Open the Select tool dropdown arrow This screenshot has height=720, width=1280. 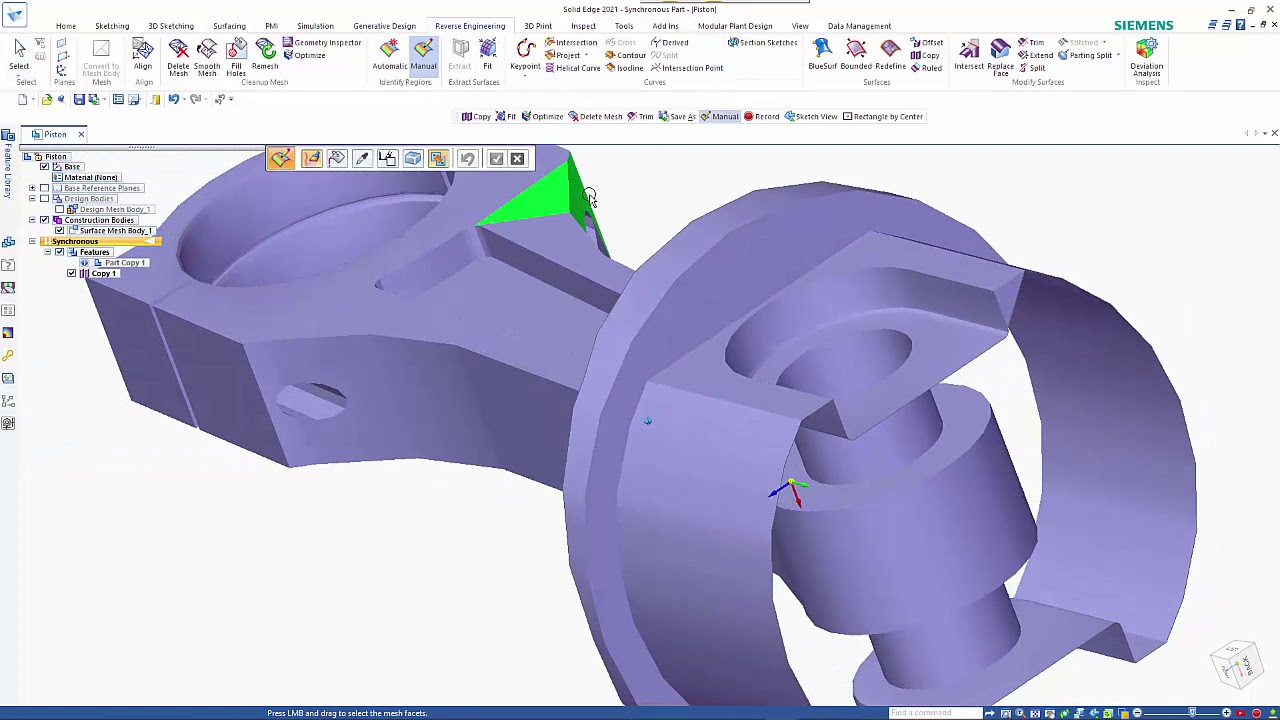coord(19,74)
